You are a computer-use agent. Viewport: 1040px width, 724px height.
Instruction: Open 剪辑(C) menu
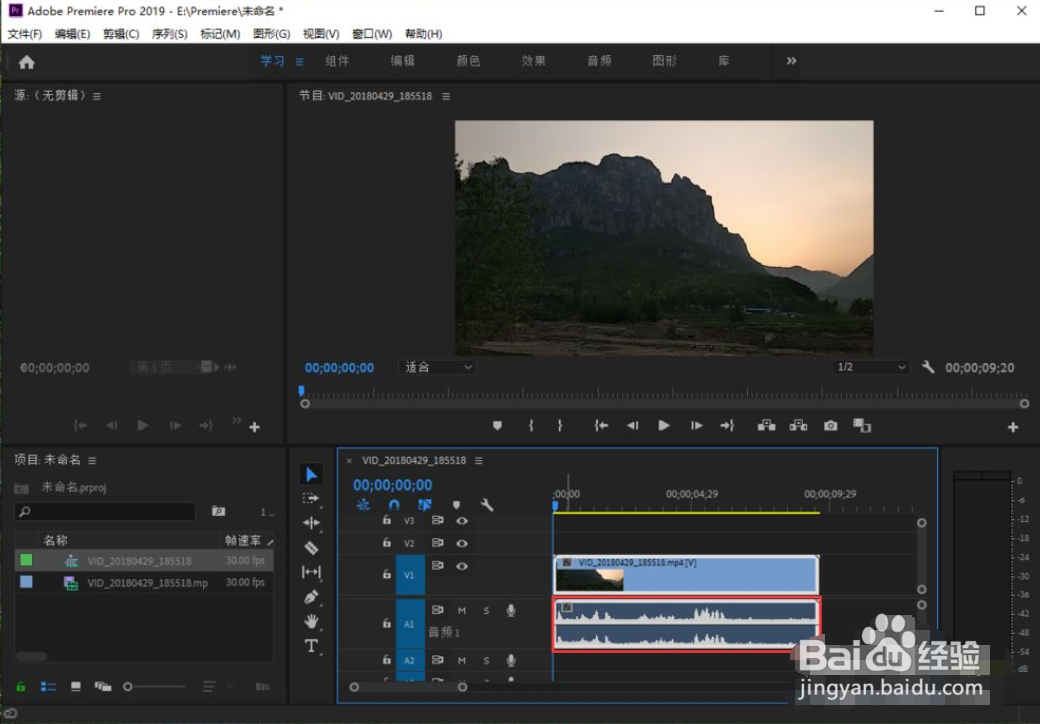[x=121, y=34]
